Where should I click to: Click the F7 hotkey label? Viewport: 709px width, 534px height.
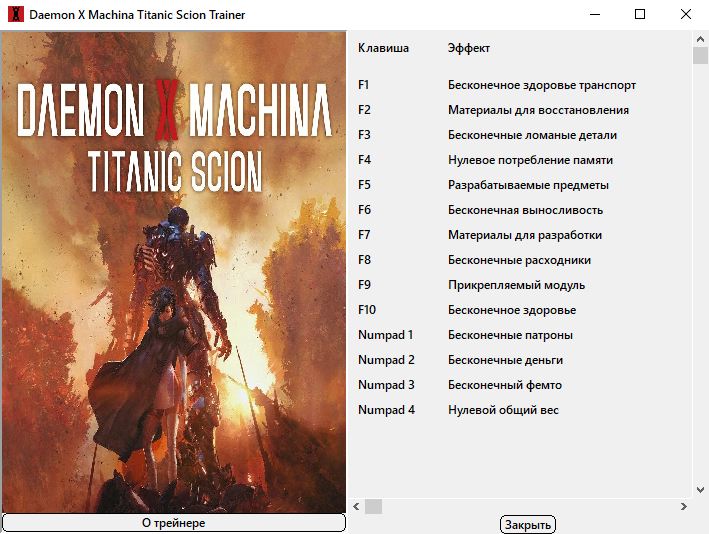coord(364,235)
